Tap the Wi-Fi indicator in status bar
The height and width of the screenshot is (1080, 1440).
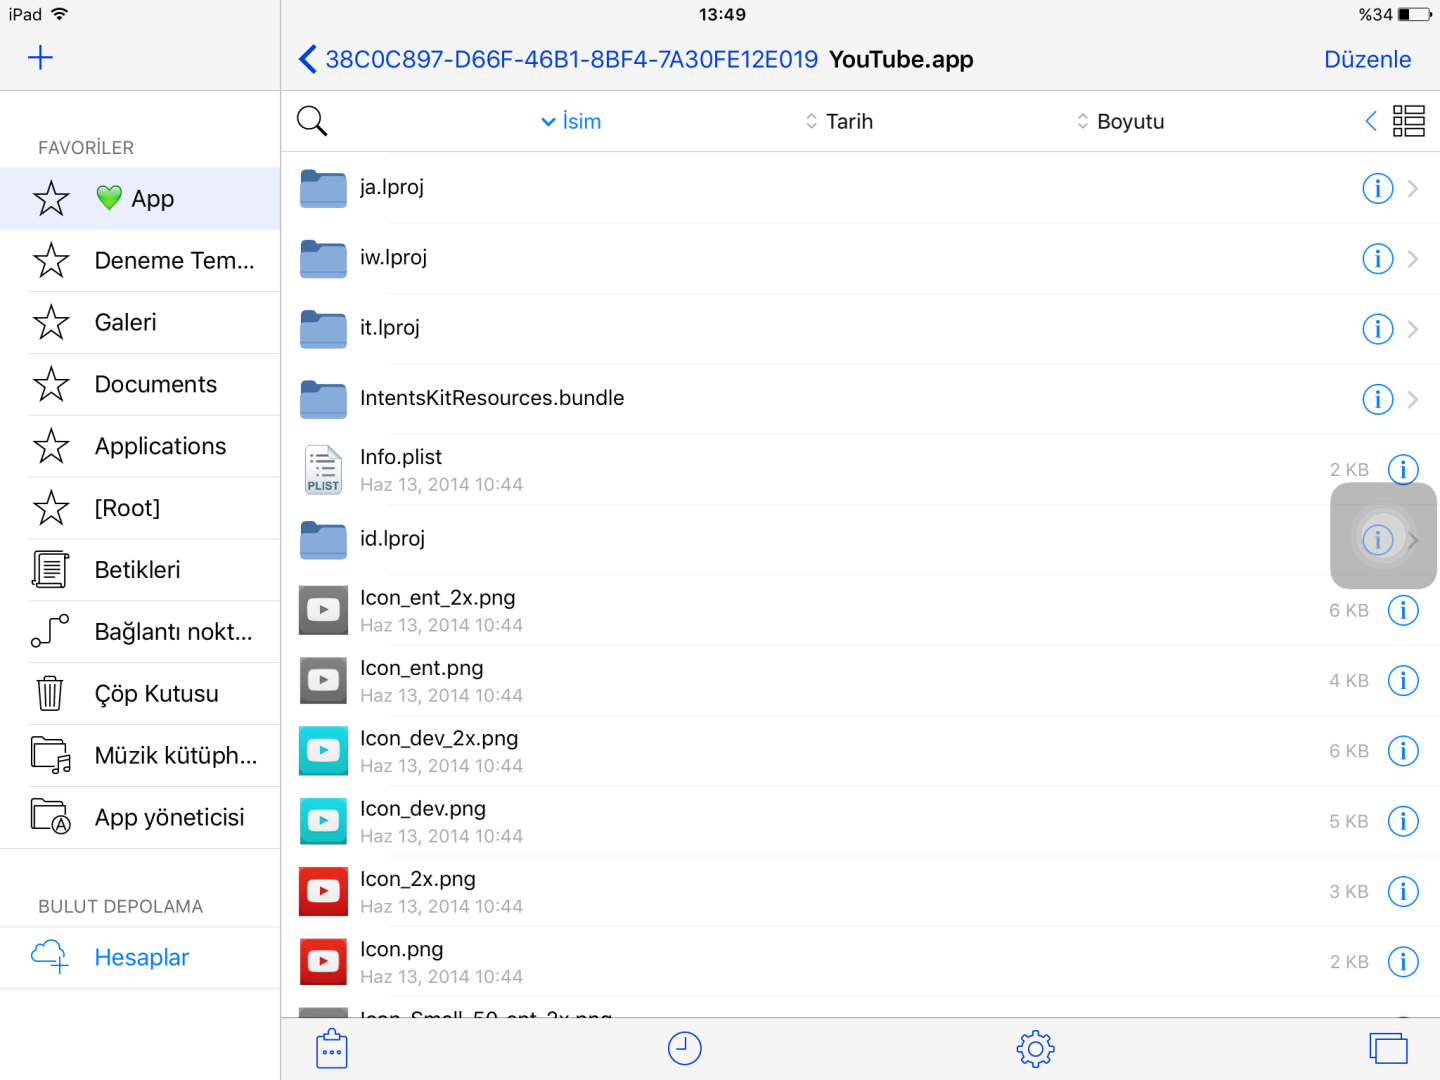coord(59,14)
